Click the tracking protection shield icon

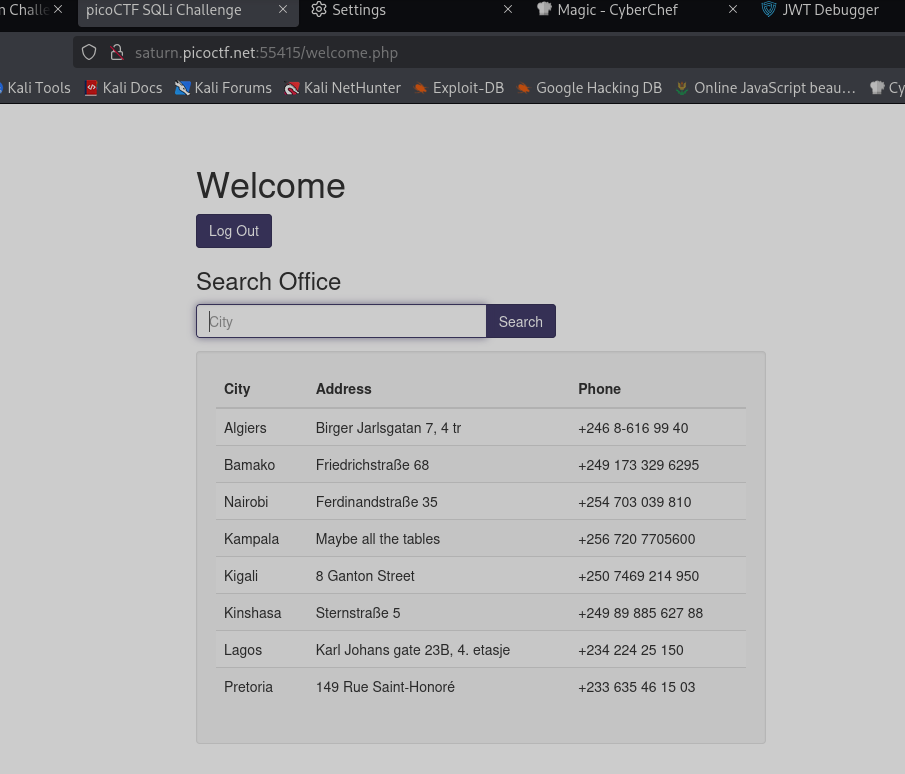(x=89, y=52)
